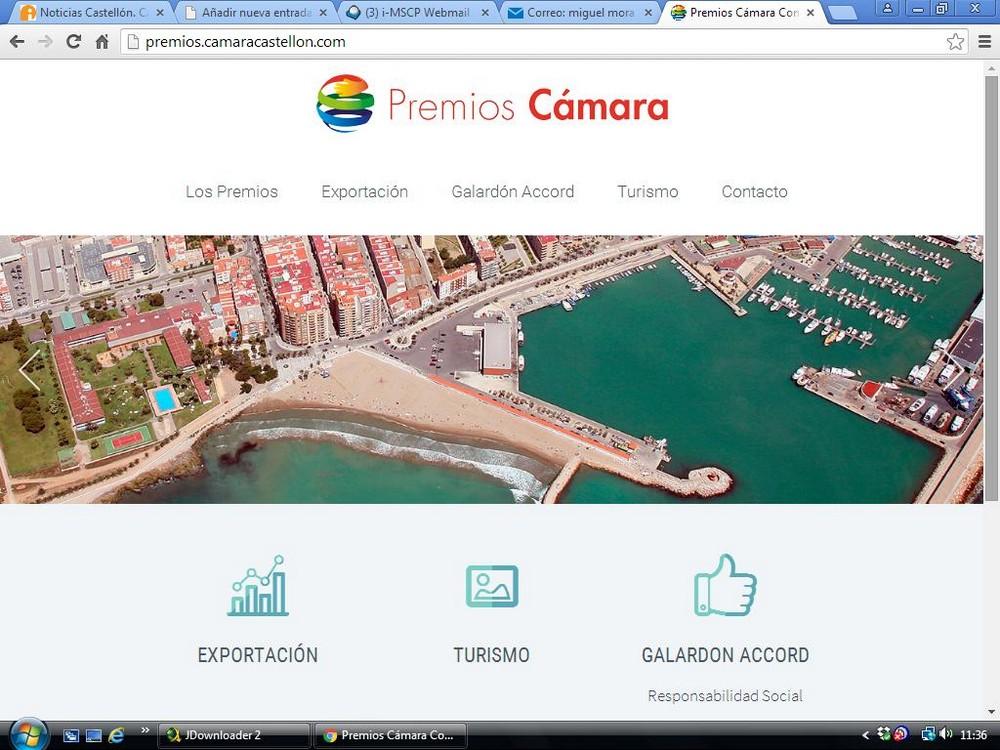
Task: Expand hidden system tray icons arrow
Action: click(x=866, y=735)
